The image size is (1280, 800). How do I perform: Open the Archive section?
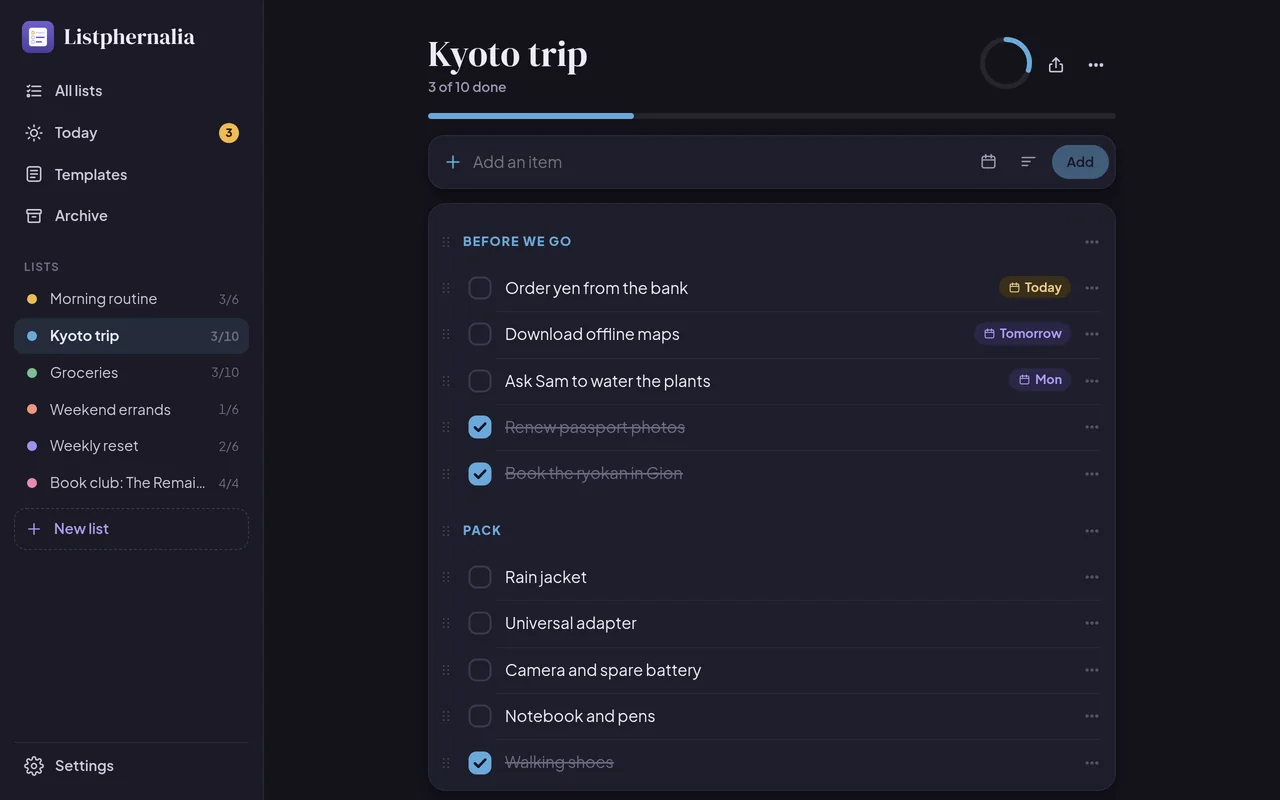[x=131, y=216]
